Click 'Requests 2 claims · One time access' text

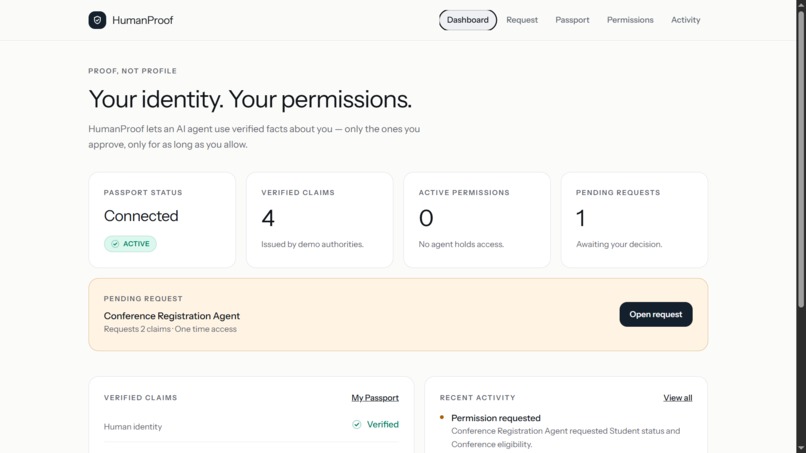coord(170,329)
